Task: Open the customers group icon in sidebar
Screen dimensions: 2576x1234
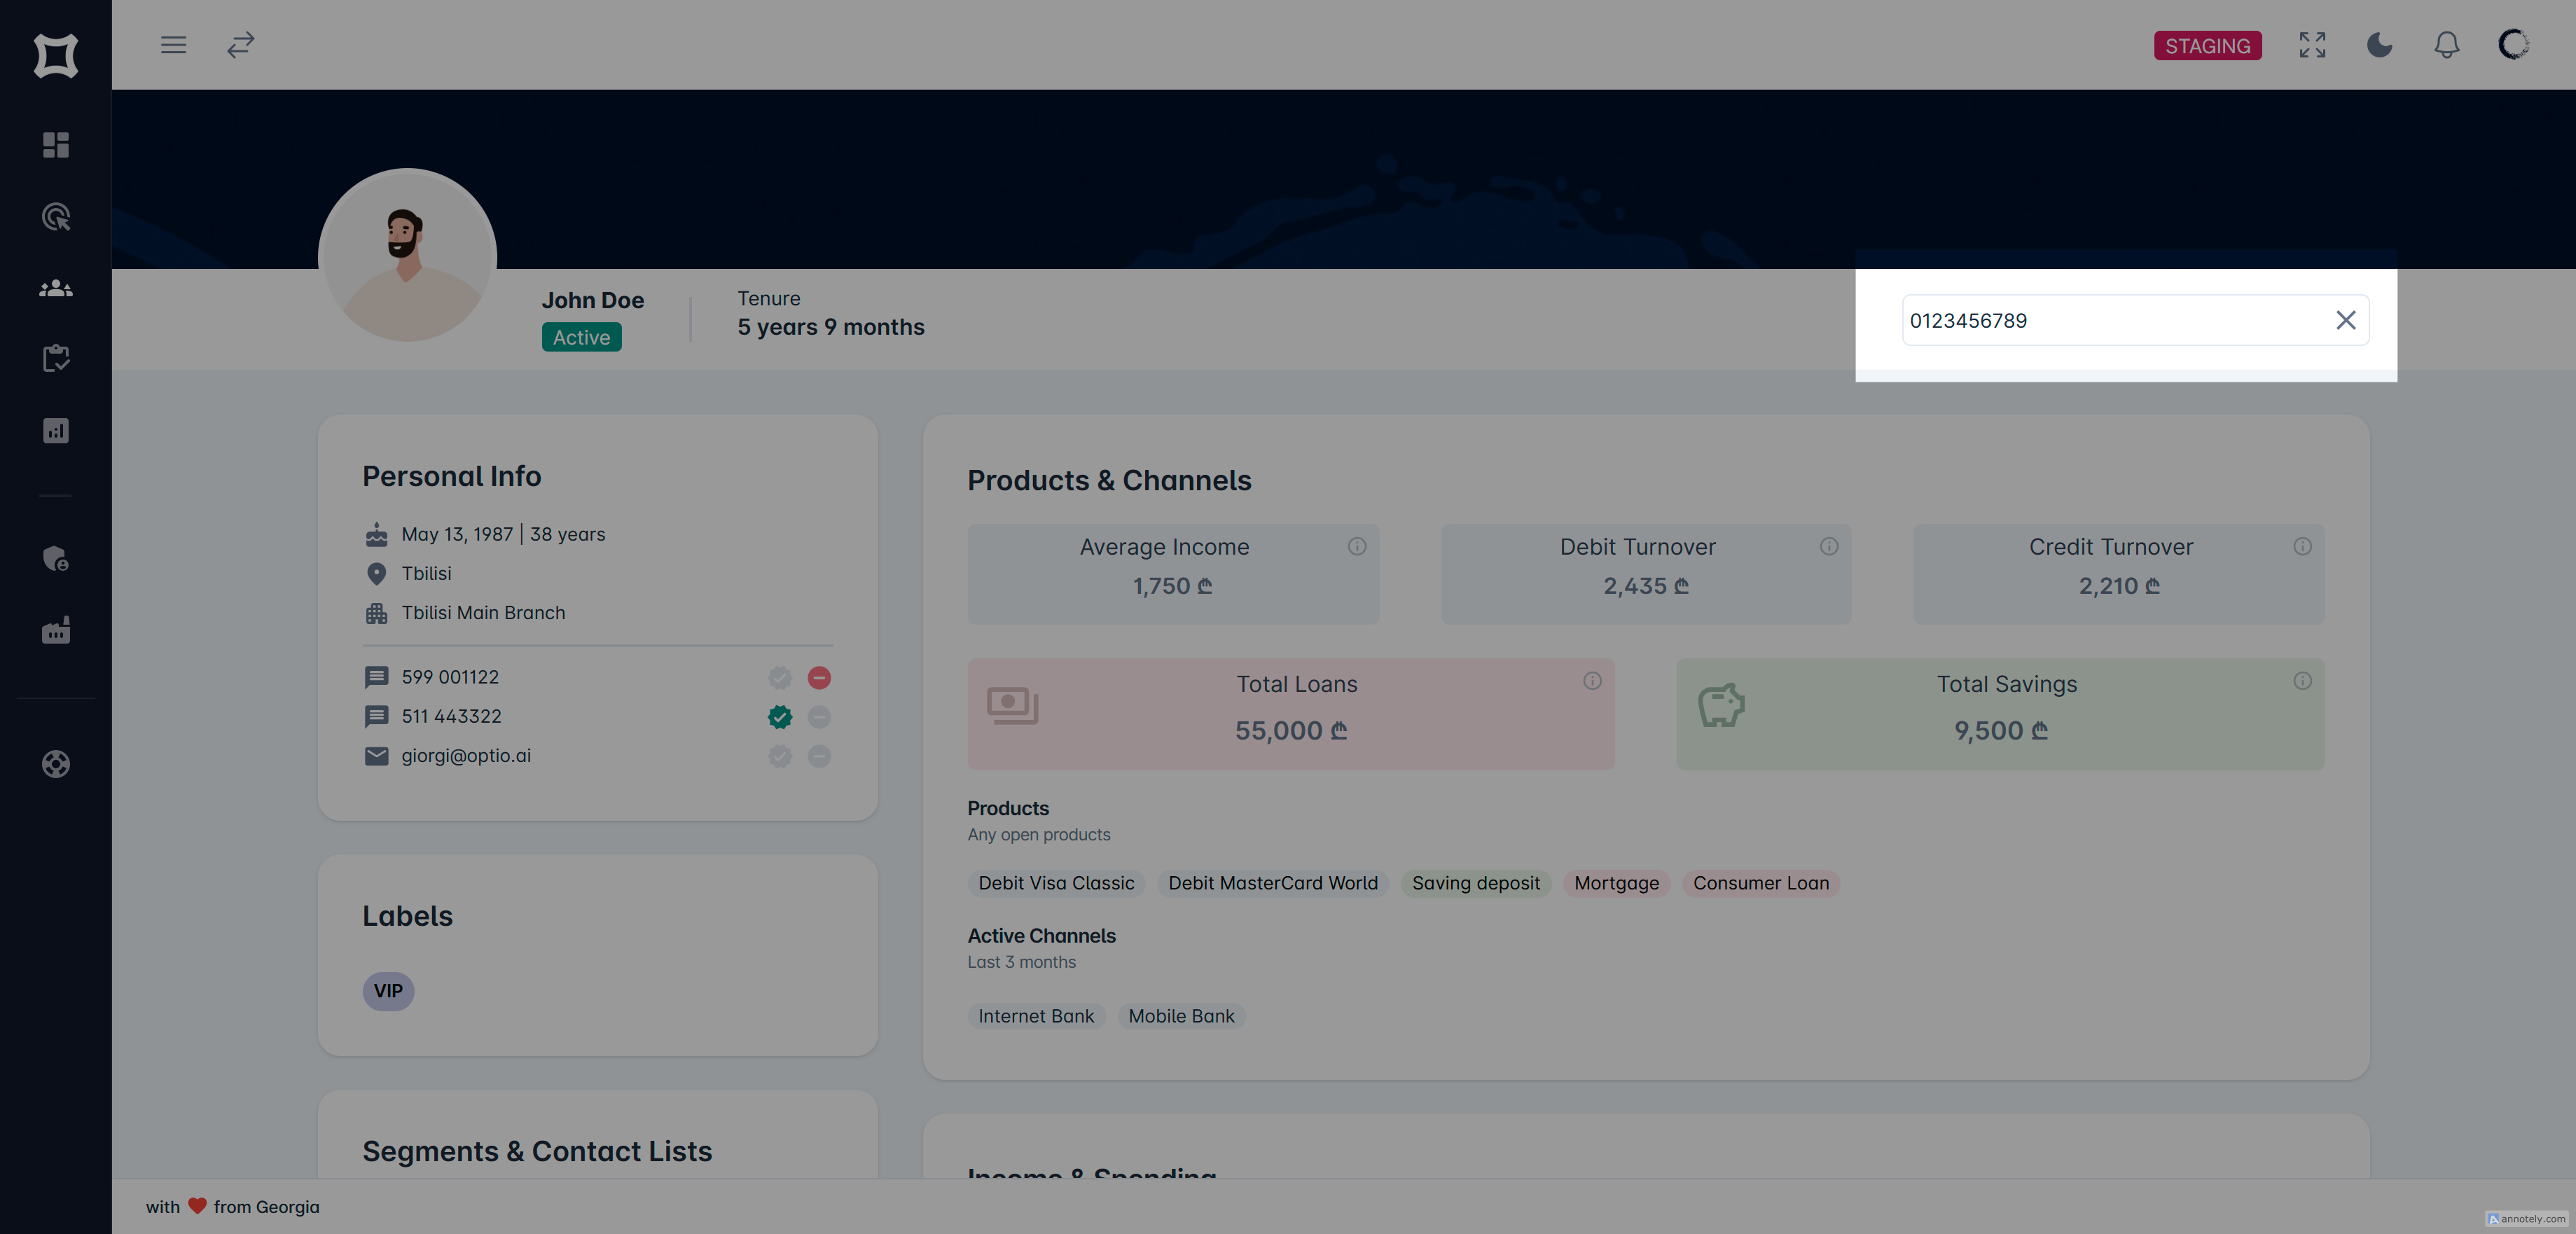Action: (56, 289)
